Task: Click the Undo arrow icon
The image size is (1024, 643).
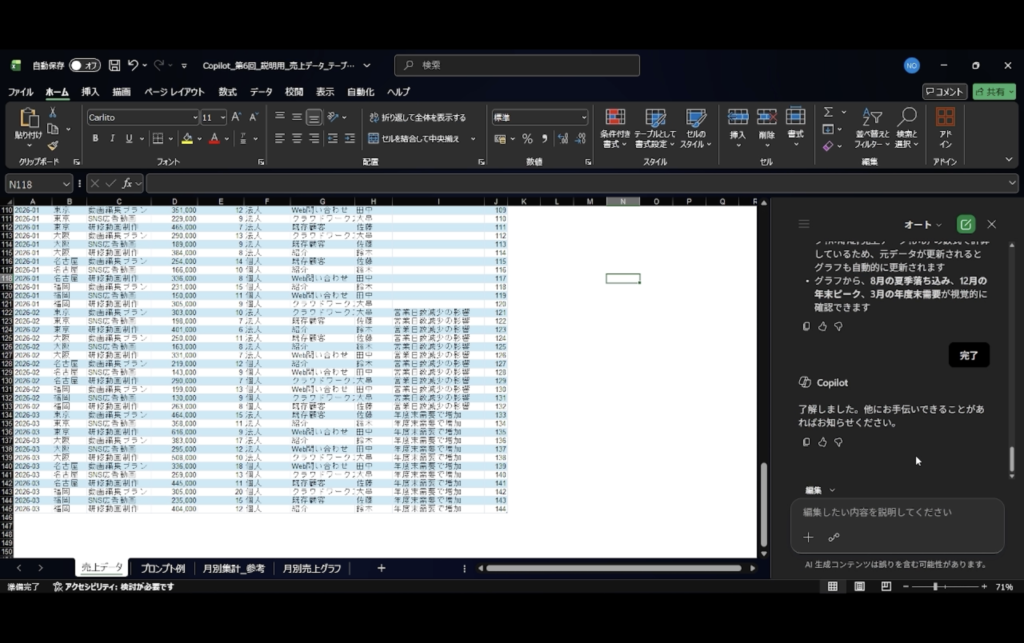Action: coord(133,65)
